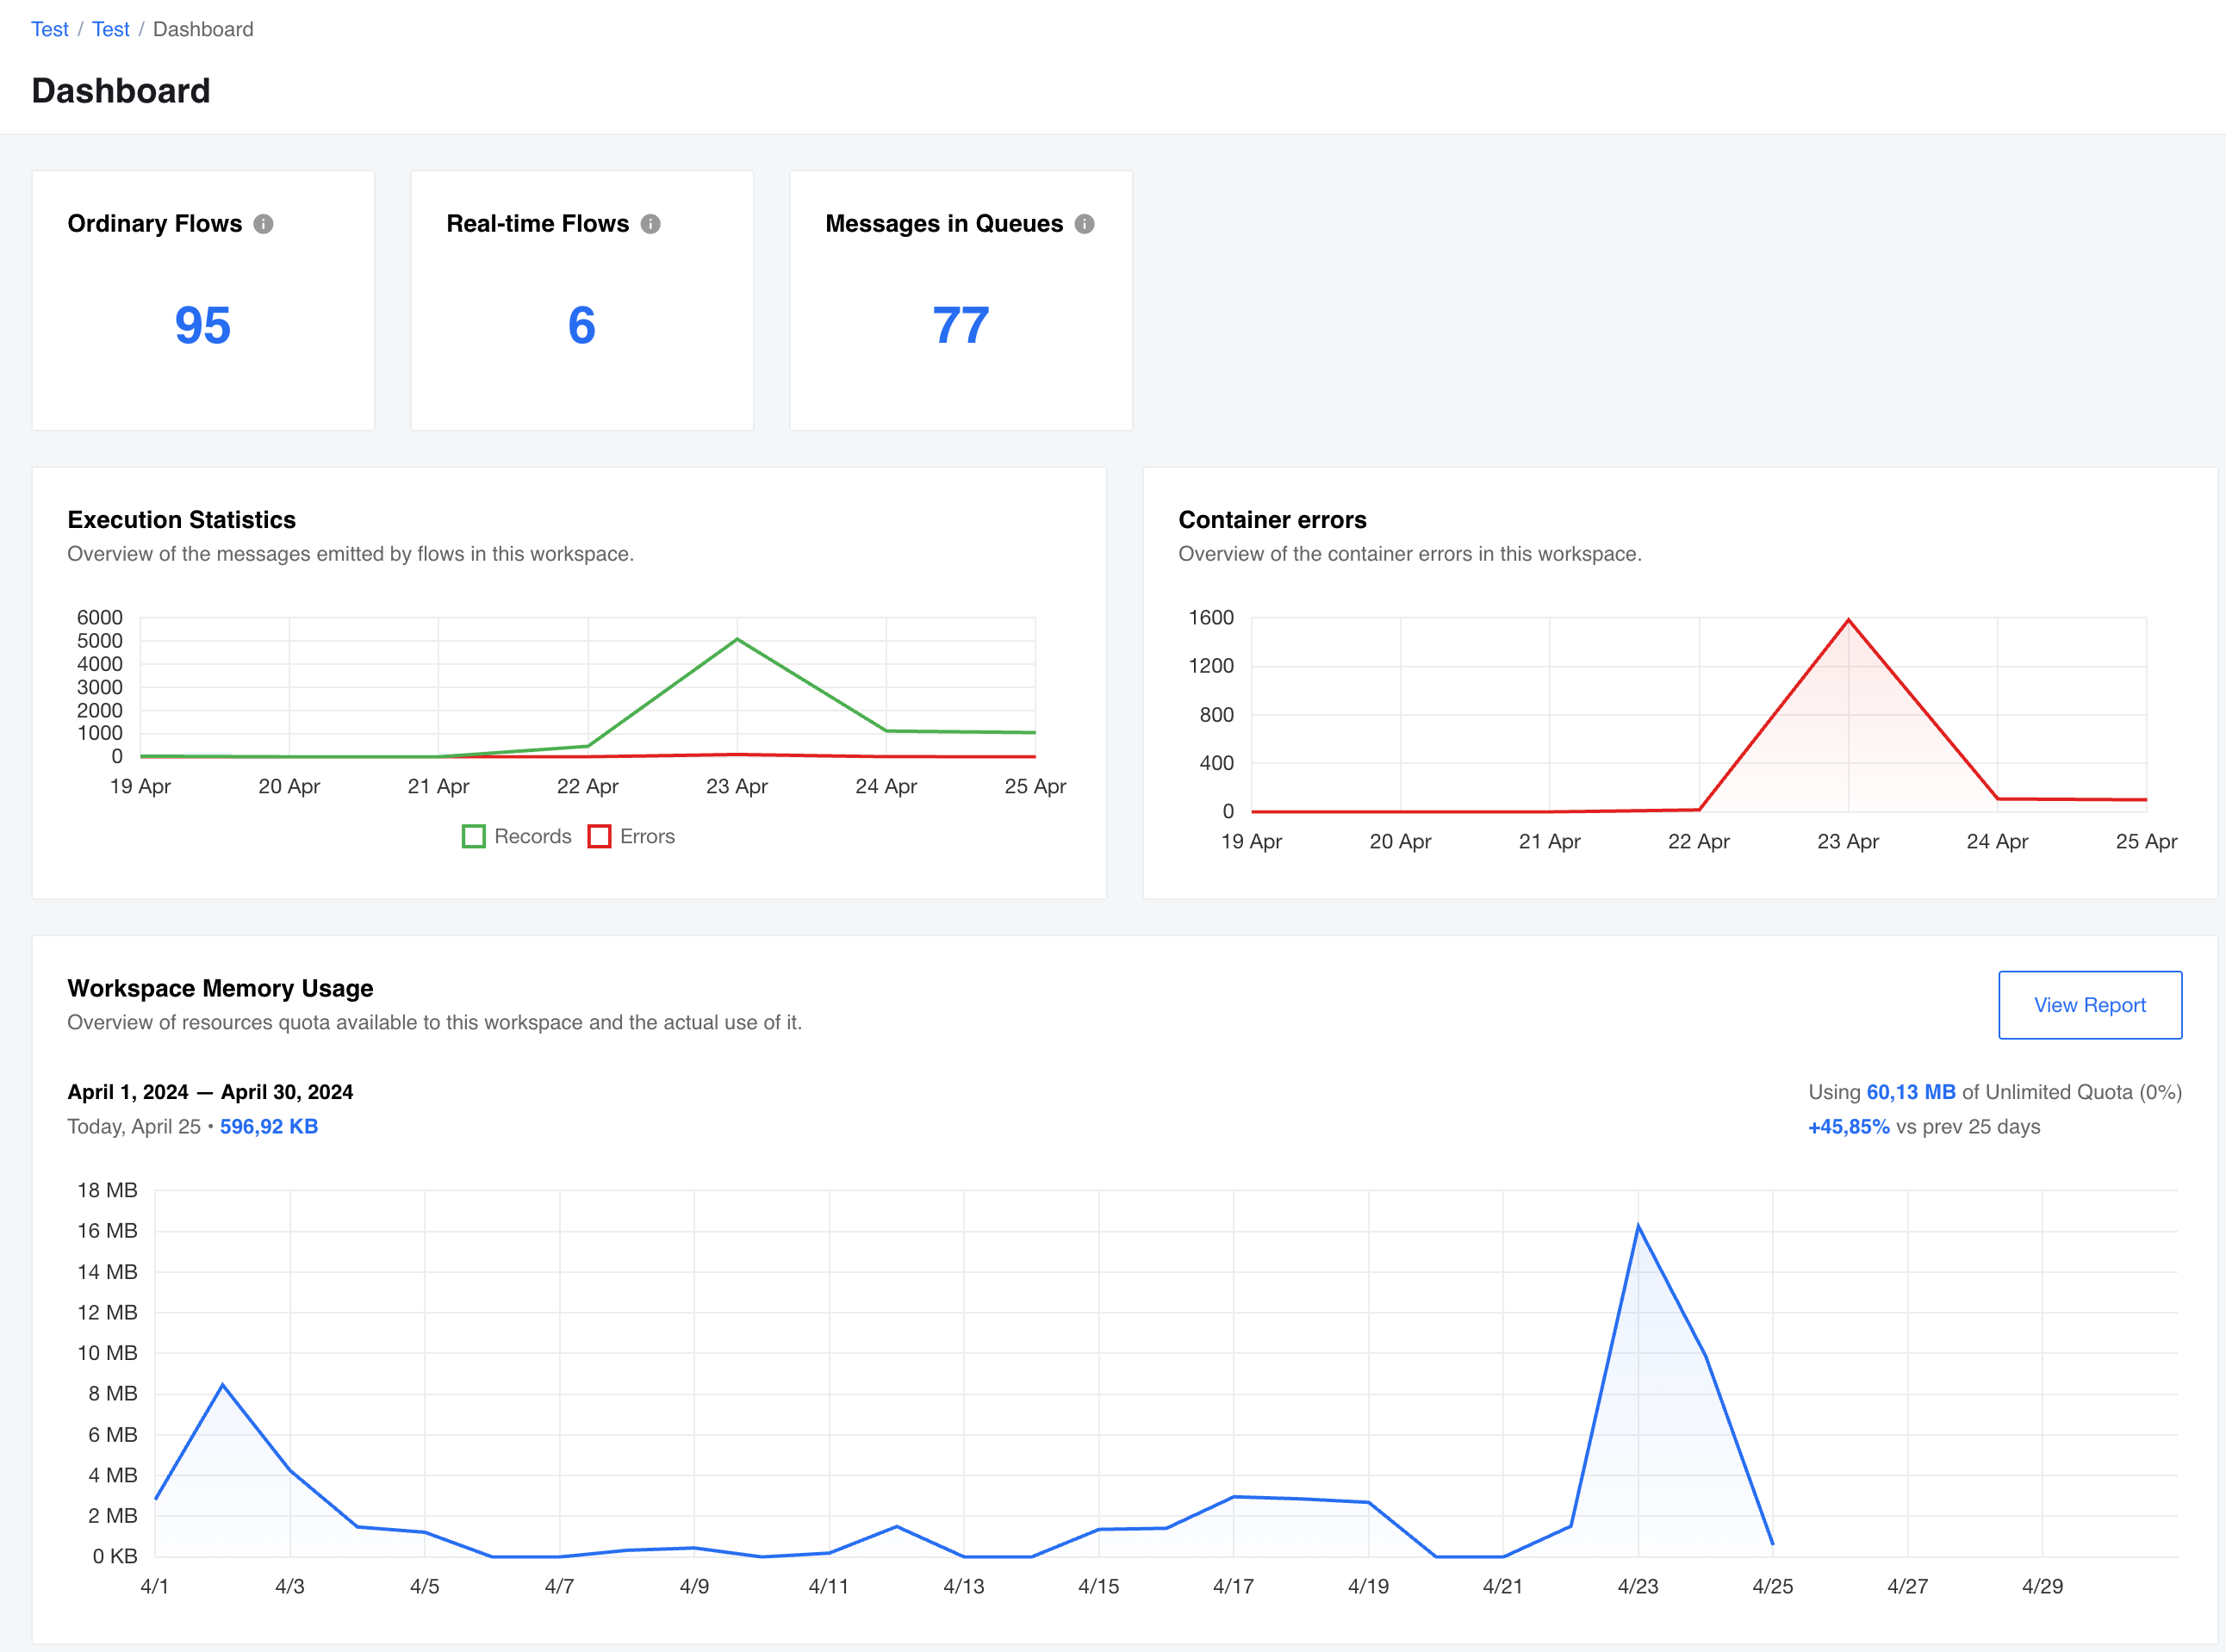Click the Real-time Flows info icon
This screenshot has height=1652, width=2226.
point(650,224)
